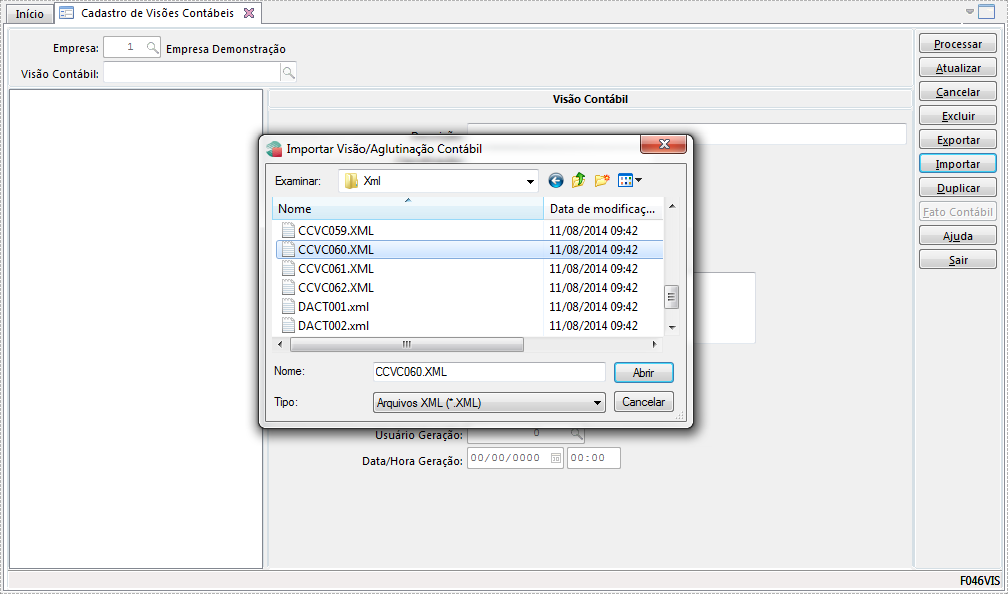The height and width of the screenshot is (594, 1008).
Task: Click the Importar button
Action: coord(958,164)
